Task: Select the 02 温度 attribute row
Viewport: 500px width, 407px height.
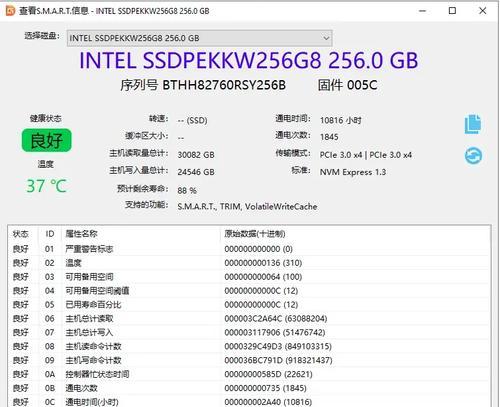Action: click(249, 263)
